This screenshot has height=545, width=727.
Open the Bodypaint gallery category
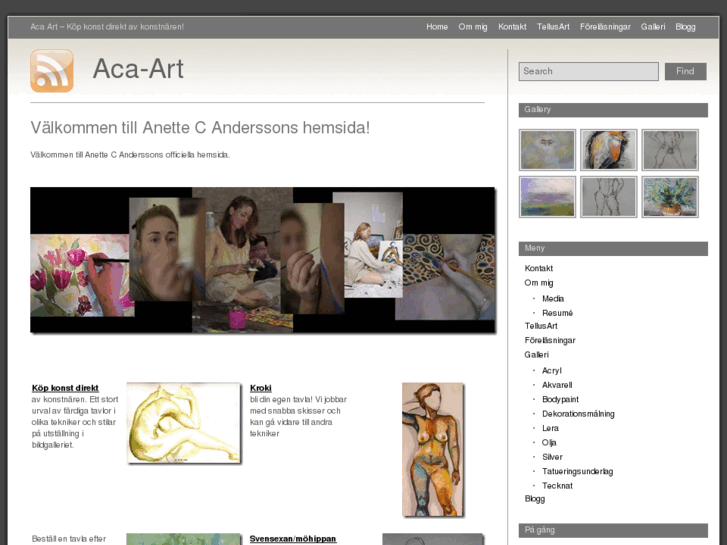point(560,399)
